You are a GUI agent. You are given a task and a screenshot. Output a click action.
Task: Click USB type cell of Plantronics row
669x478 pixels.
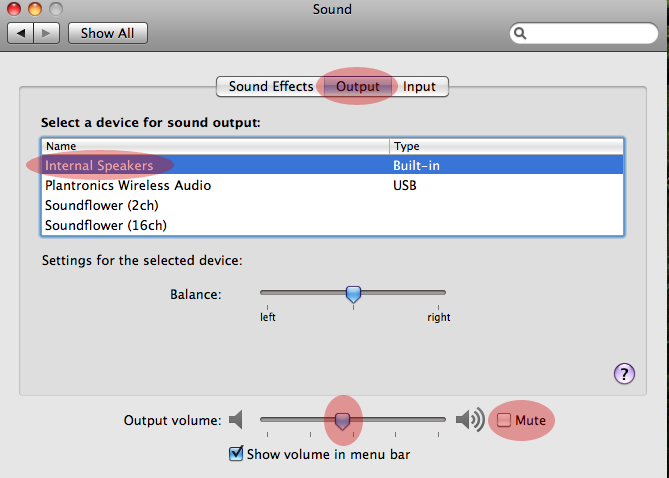[404, 186]
